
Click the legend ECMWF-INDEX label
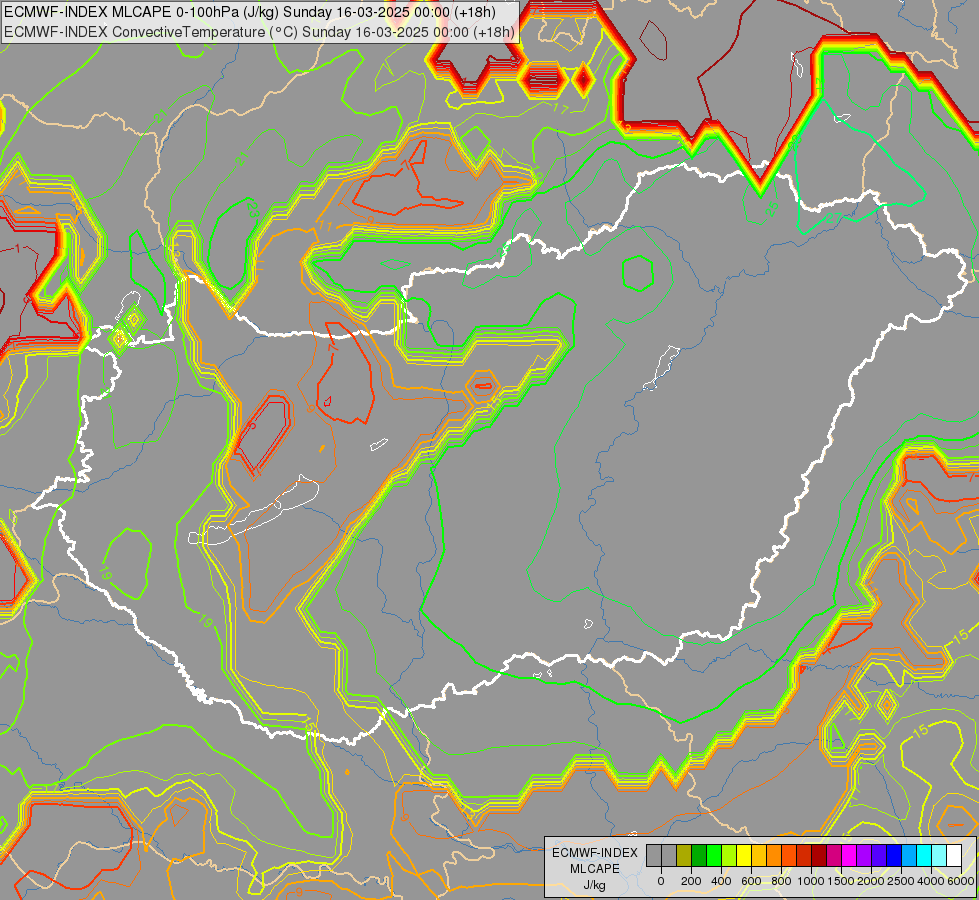click(x=595, y=853)
